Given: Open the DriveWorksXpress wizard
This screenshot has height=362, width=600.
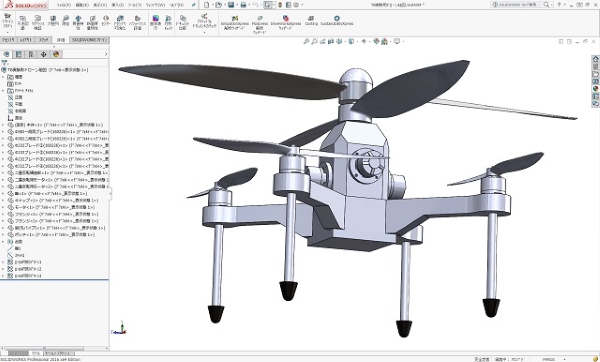Looking at the screenshot, I should (x=285, y=23).
